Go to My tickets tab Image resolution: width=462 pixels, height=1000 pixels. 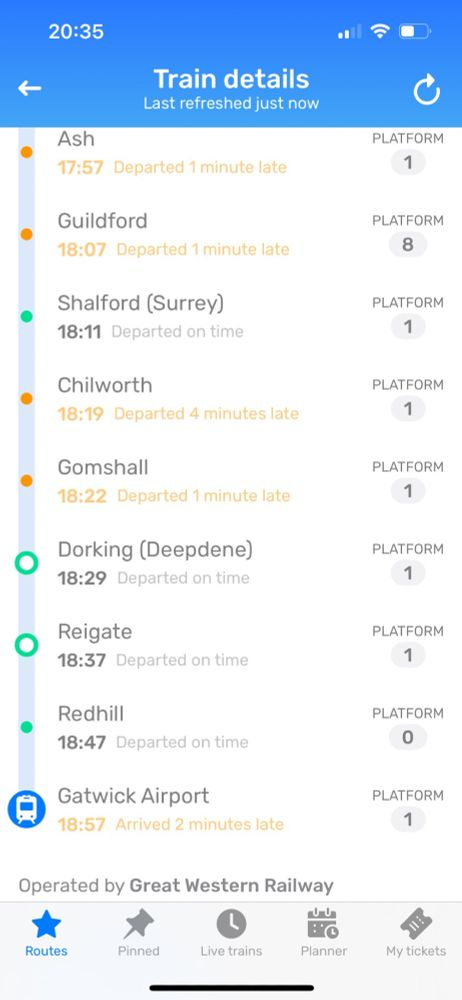tap(416, 933)
